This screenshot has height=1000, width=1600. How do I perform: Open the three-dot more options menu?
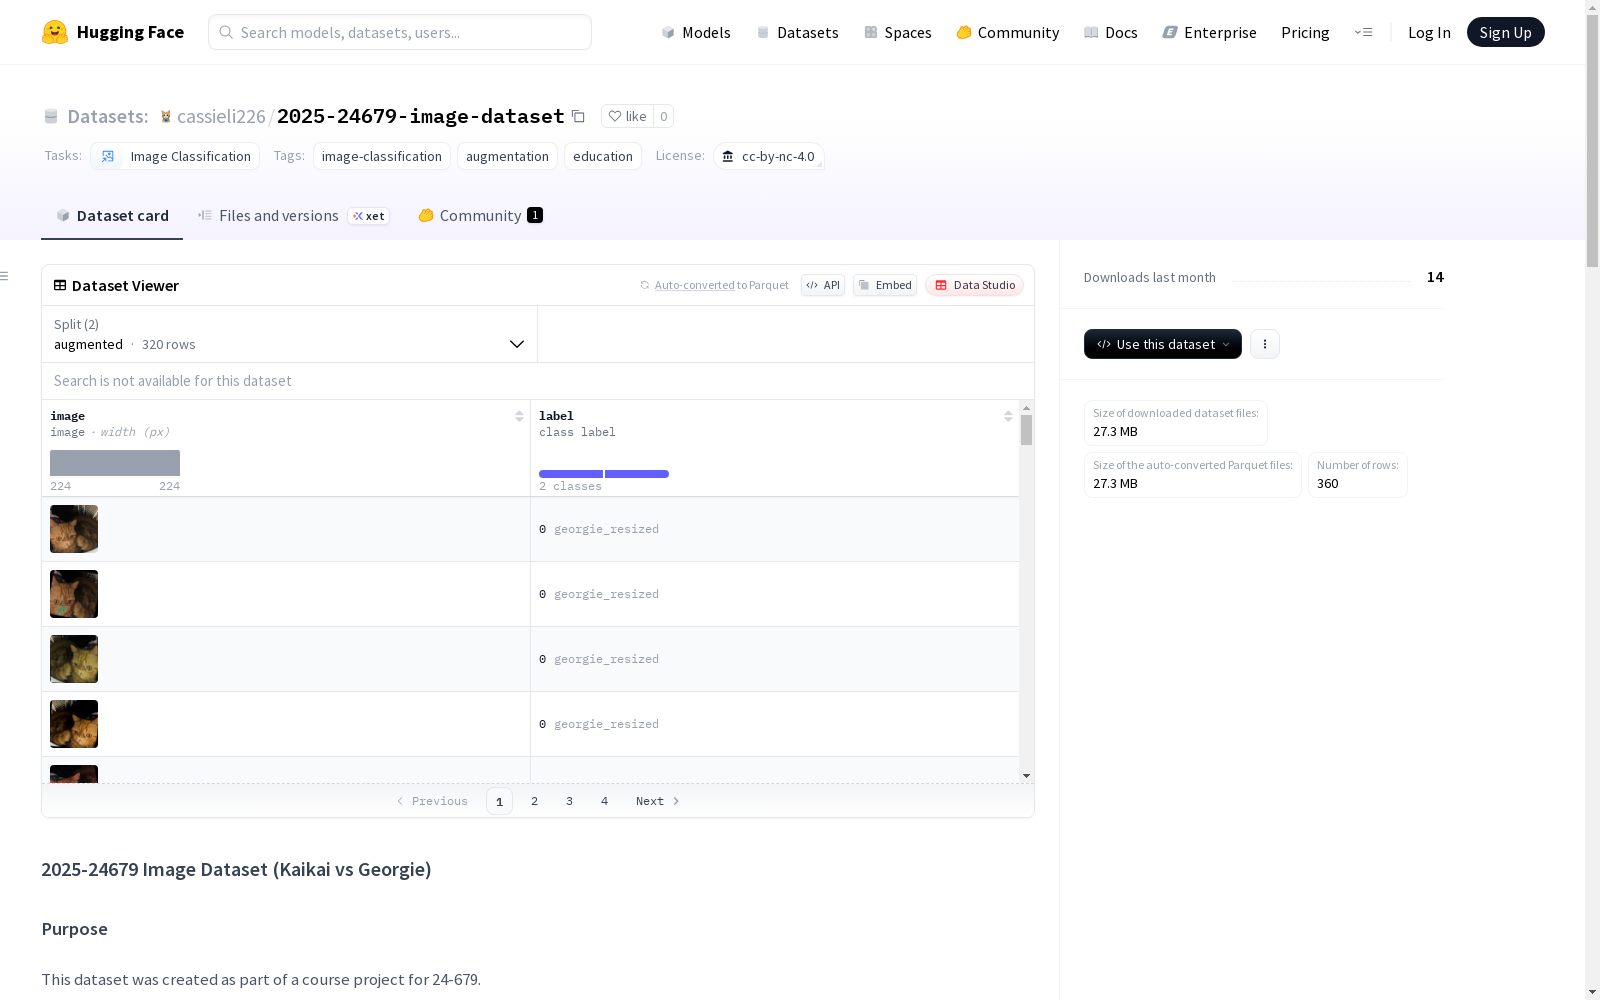[1264, 344]
